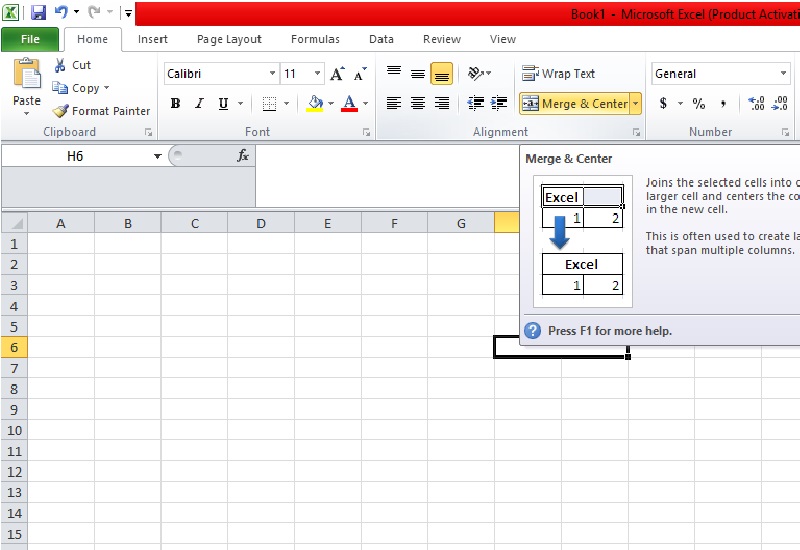Apply Percent Style format
The width and height of the screenshot is (800, 550).
(x=698, y=104)
